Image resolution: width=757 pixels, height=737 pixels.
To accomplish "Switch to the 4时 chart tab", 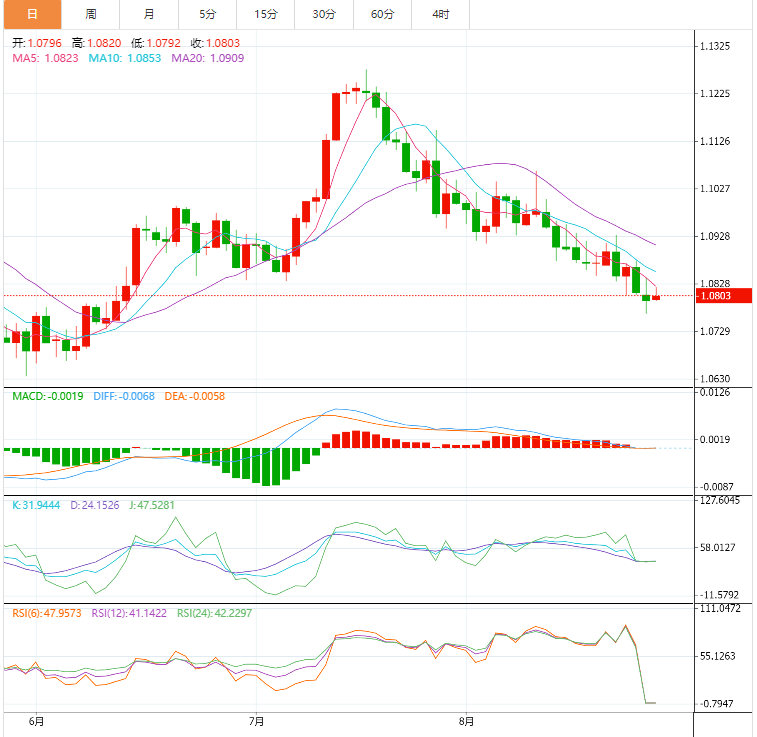I will tap(440, 14).
